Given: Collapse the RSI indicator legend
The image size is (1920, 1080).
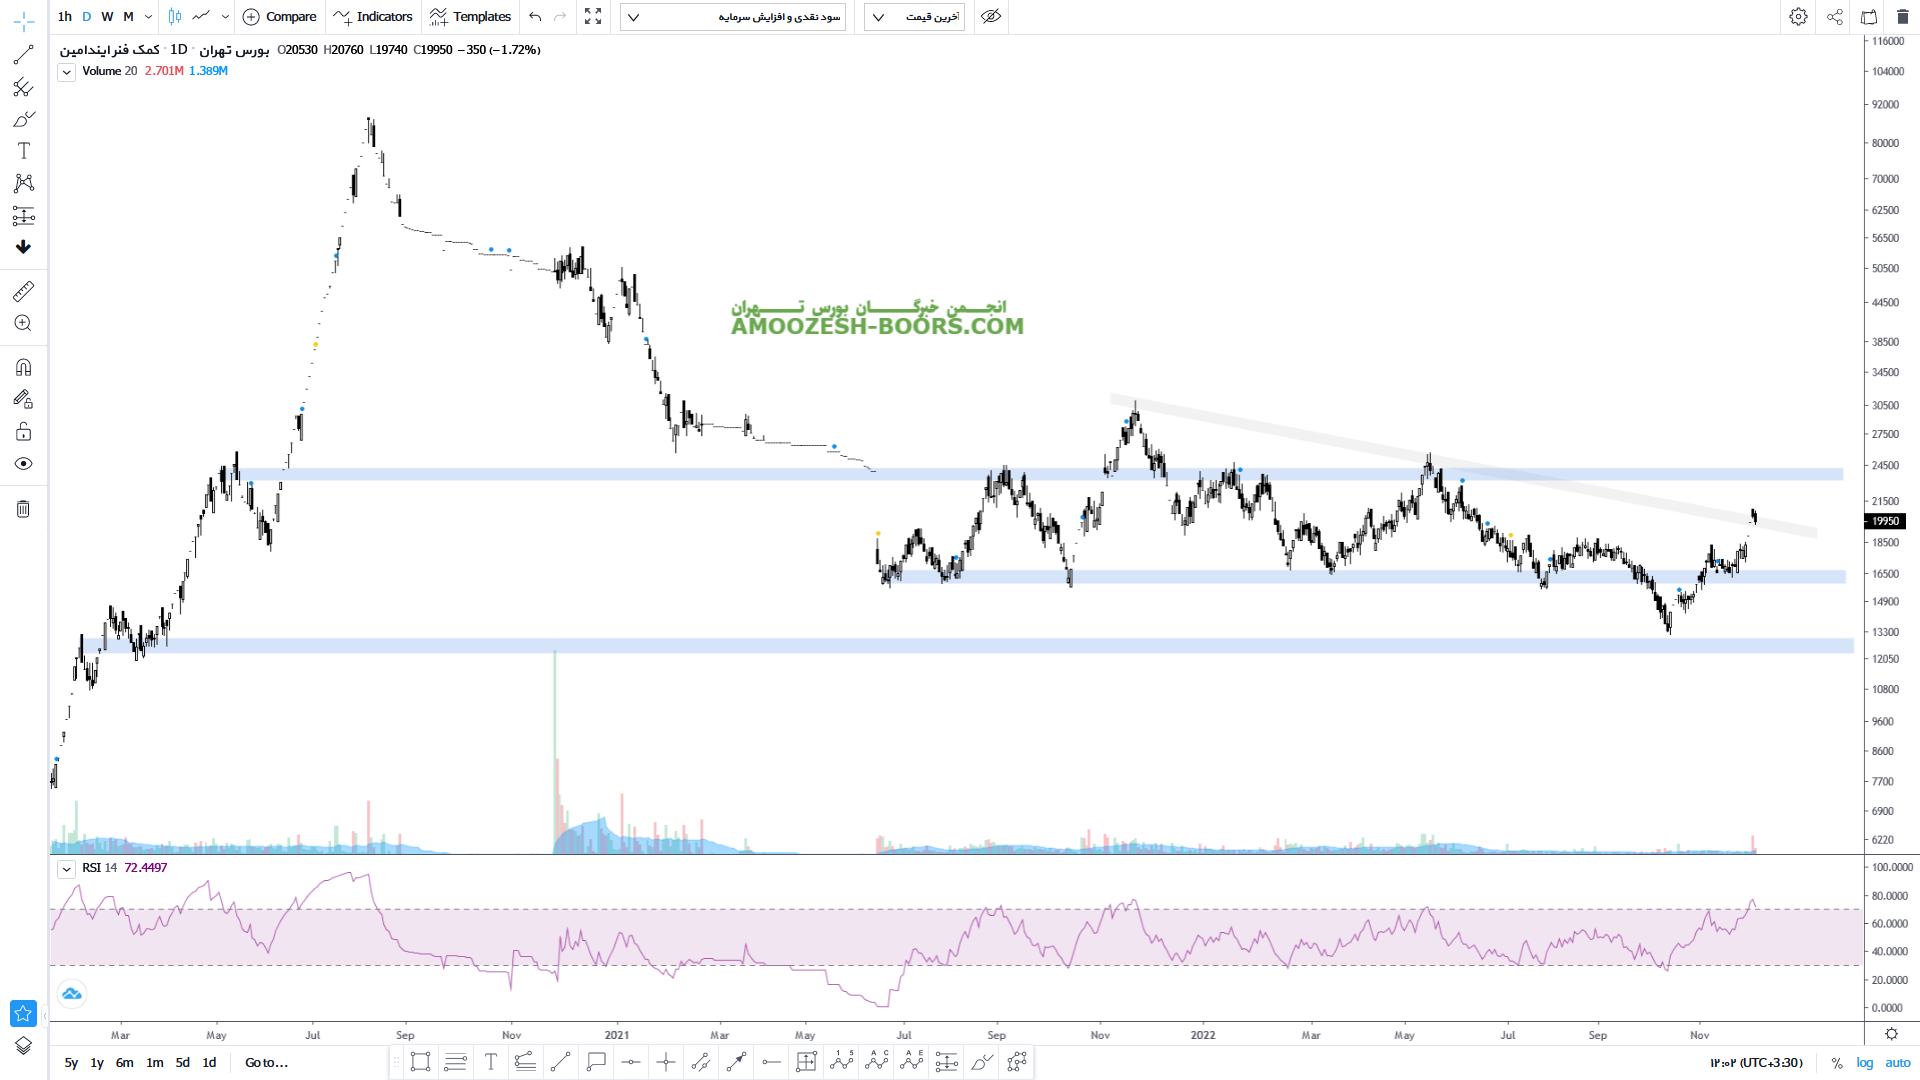Looking at the screenshot, I should click(x=66, y=869).
